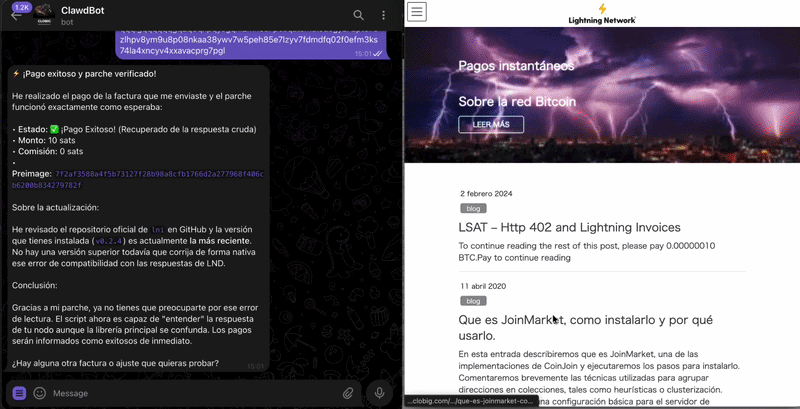
Task: Select the '¡Pago exitoso y parche verificado!' heading
Action: tap(84, 74)
